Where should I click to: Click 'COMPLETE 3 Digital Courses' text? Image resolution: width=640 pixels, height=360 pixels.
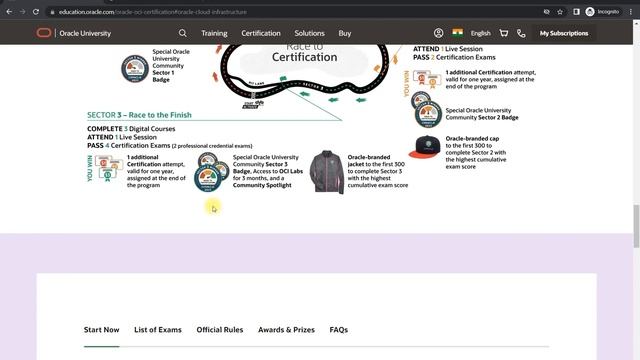click(131, 129)
